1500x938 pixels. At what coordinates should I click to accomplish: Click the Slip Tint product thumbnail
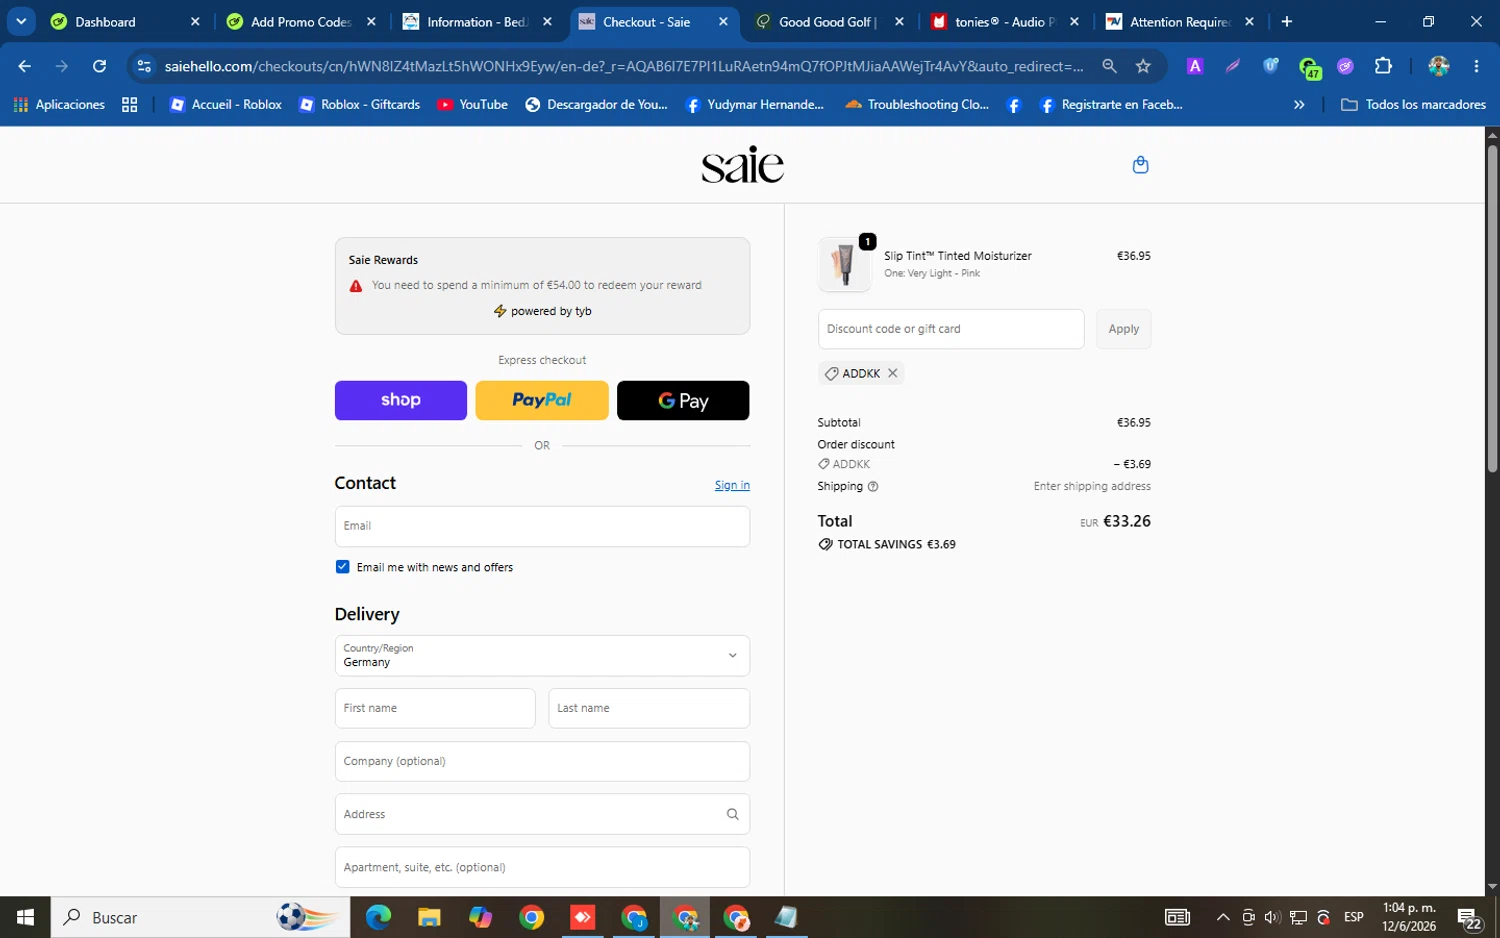844,264
